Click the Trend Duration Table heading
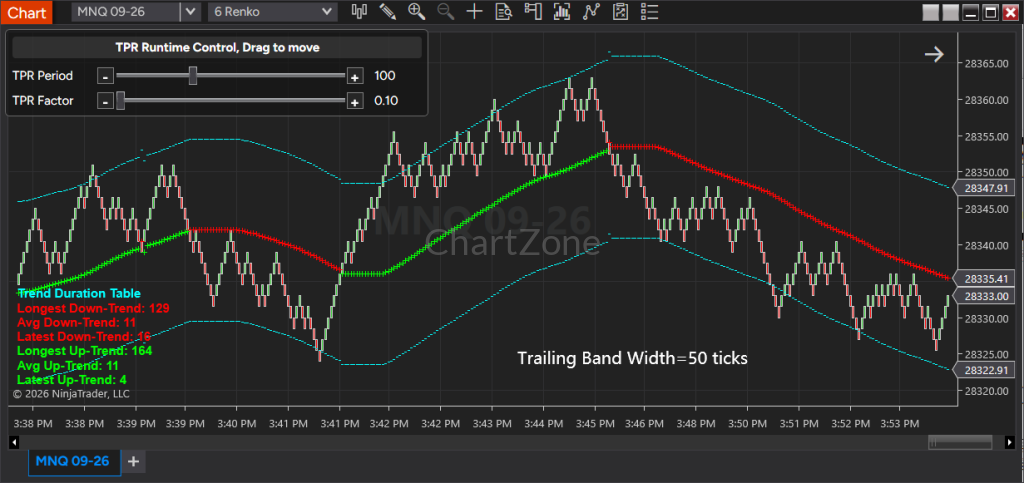Screen dimensions: 1024x483 [x=79, y=294]
